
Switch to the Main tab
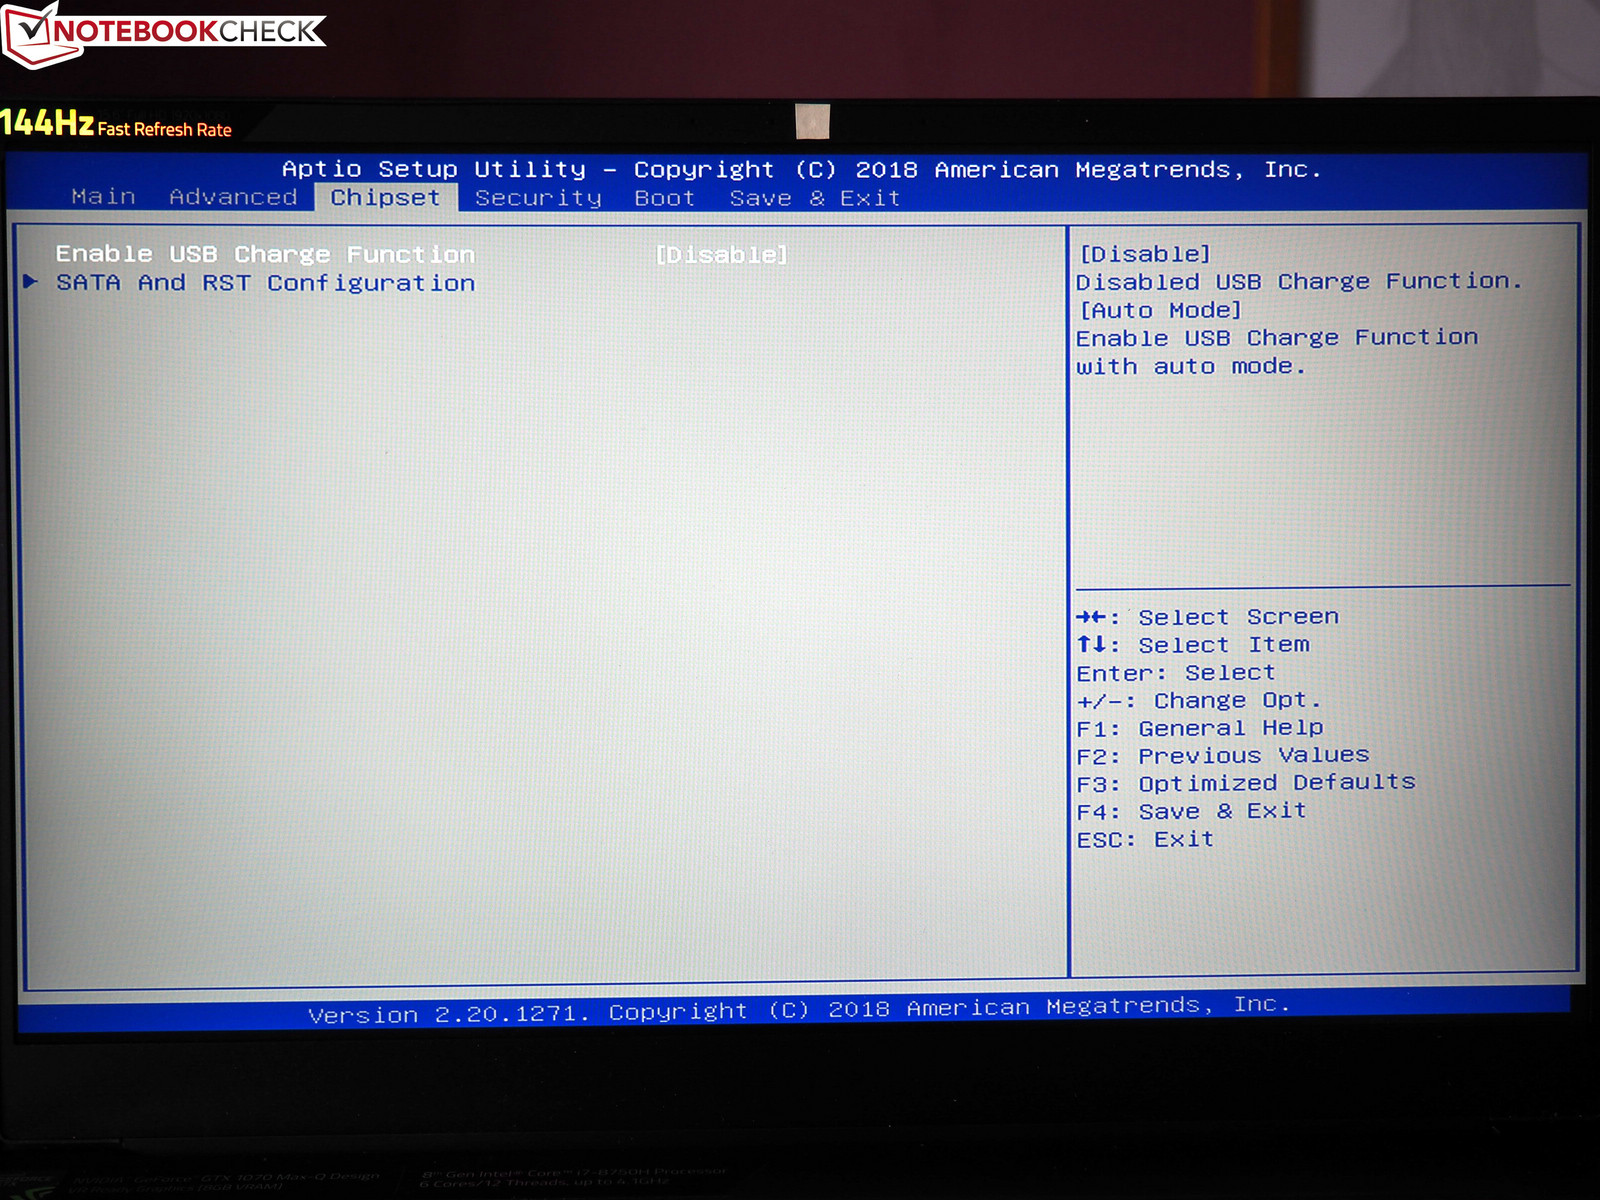103,197
